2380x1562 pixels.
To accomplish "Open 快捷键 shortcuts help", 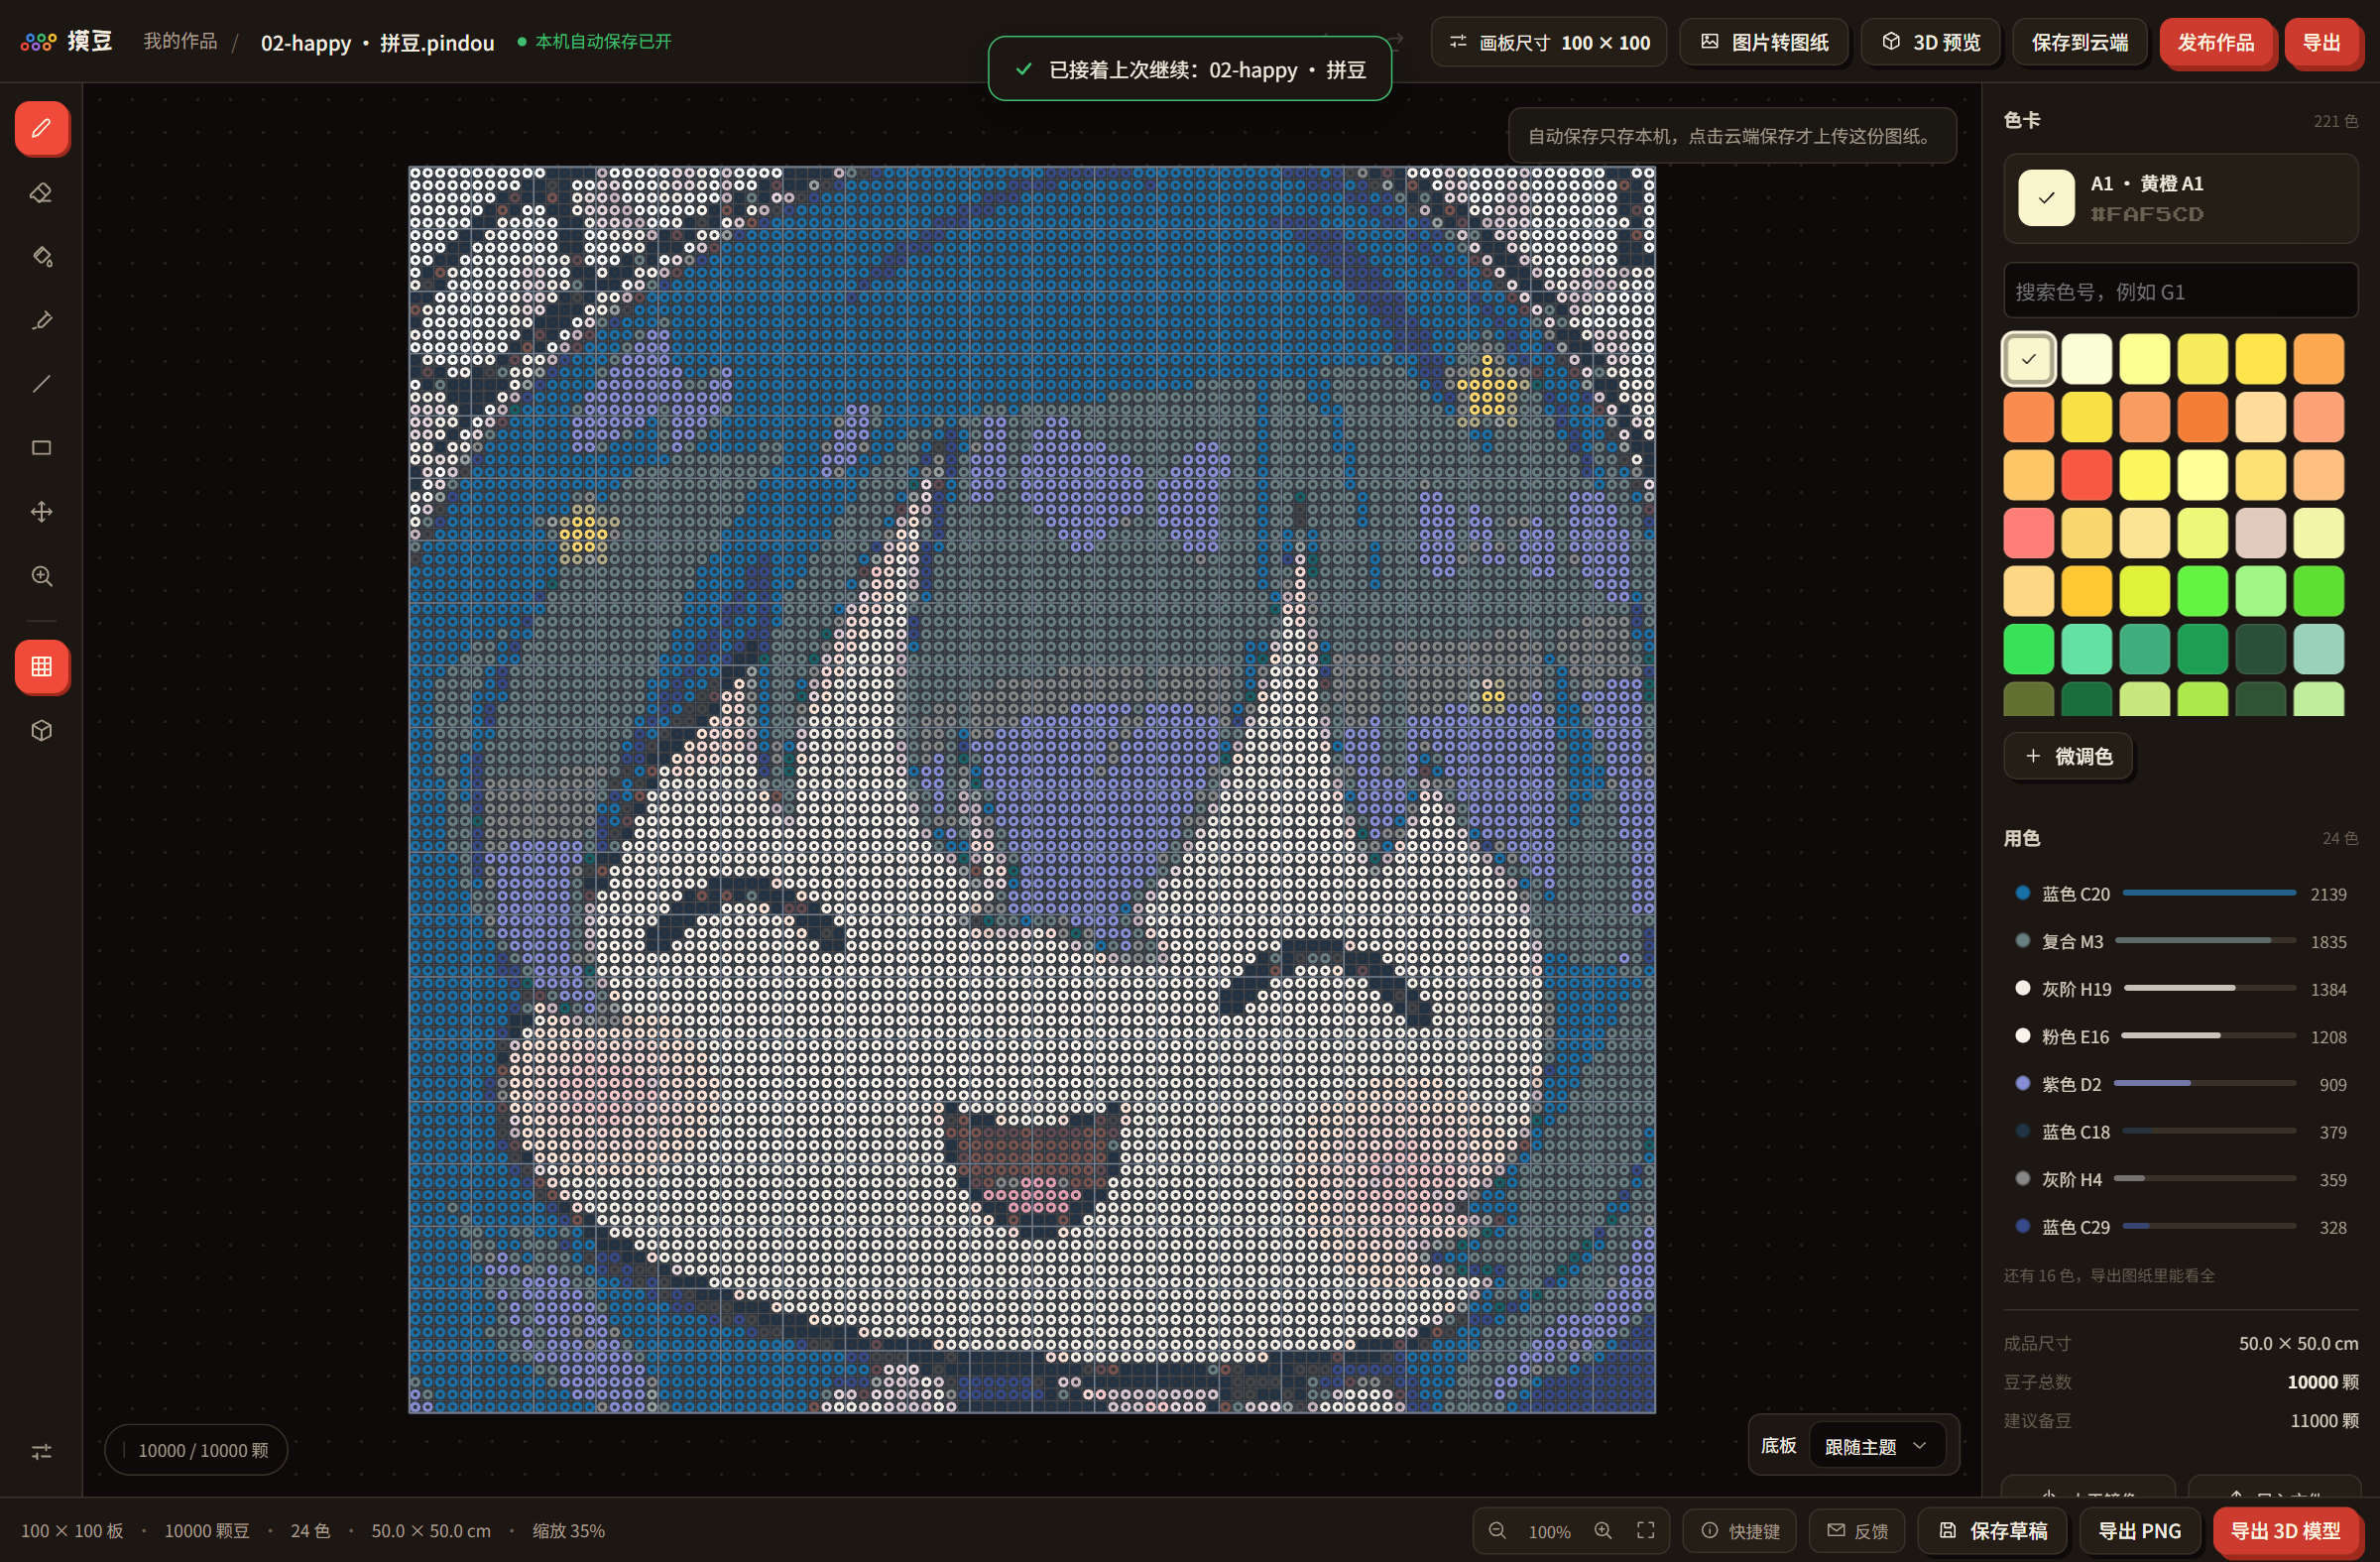I will (x=1740, y=1531).
